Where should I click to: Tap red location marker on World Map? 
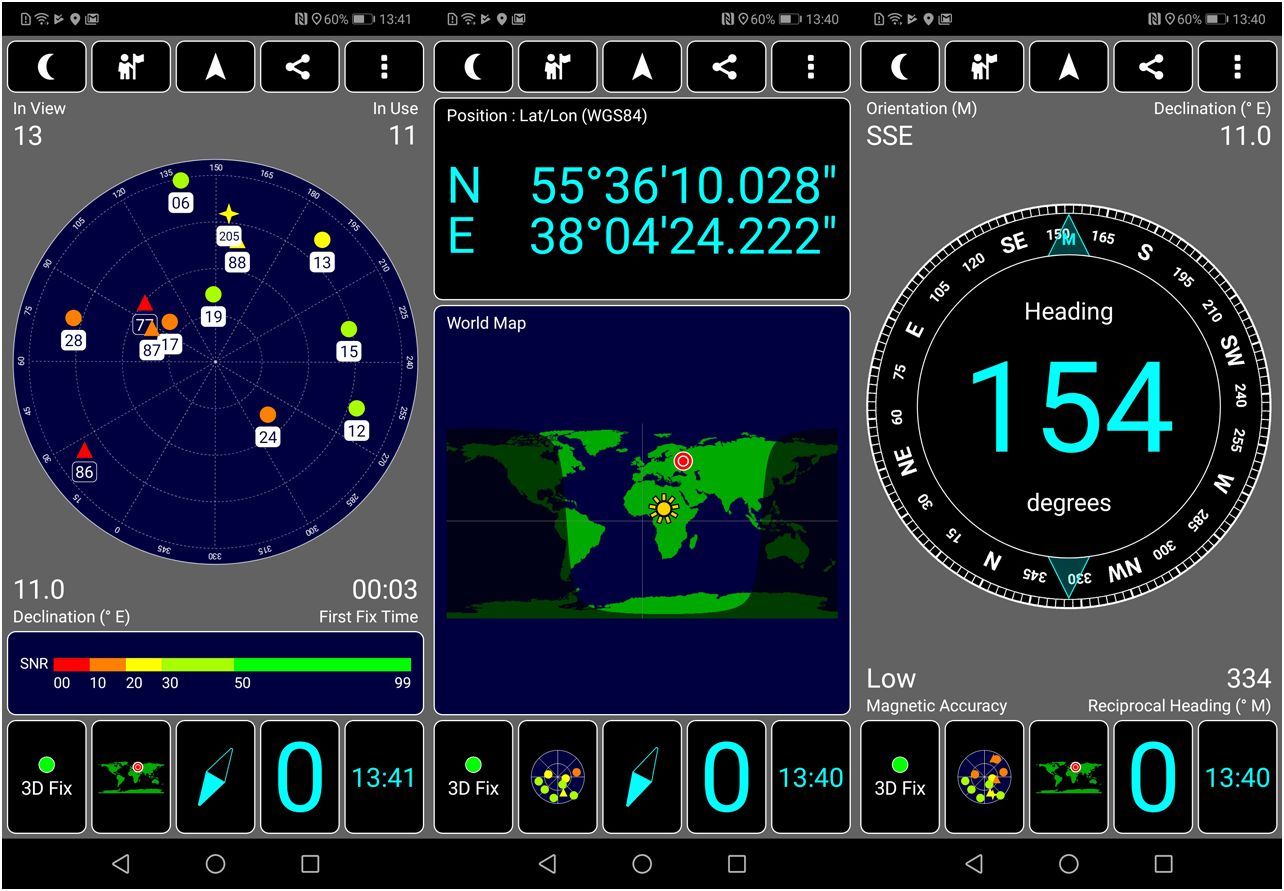tap(683, 460)
